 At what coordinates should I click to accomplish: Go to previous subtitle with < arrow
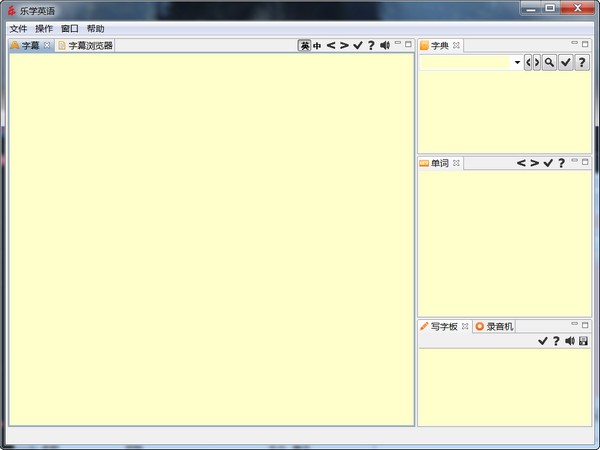tap(331, 45)
